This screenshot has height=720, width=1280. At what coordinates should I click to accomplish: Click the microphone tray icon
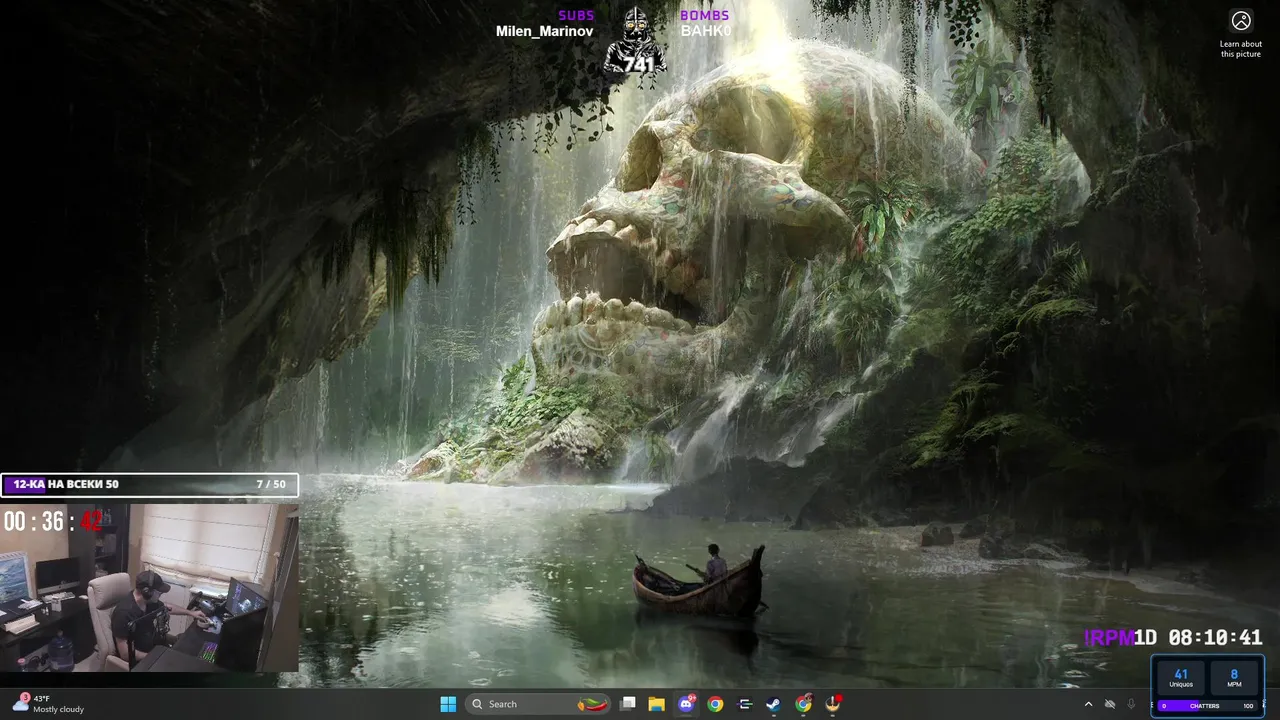(1131, 704)
